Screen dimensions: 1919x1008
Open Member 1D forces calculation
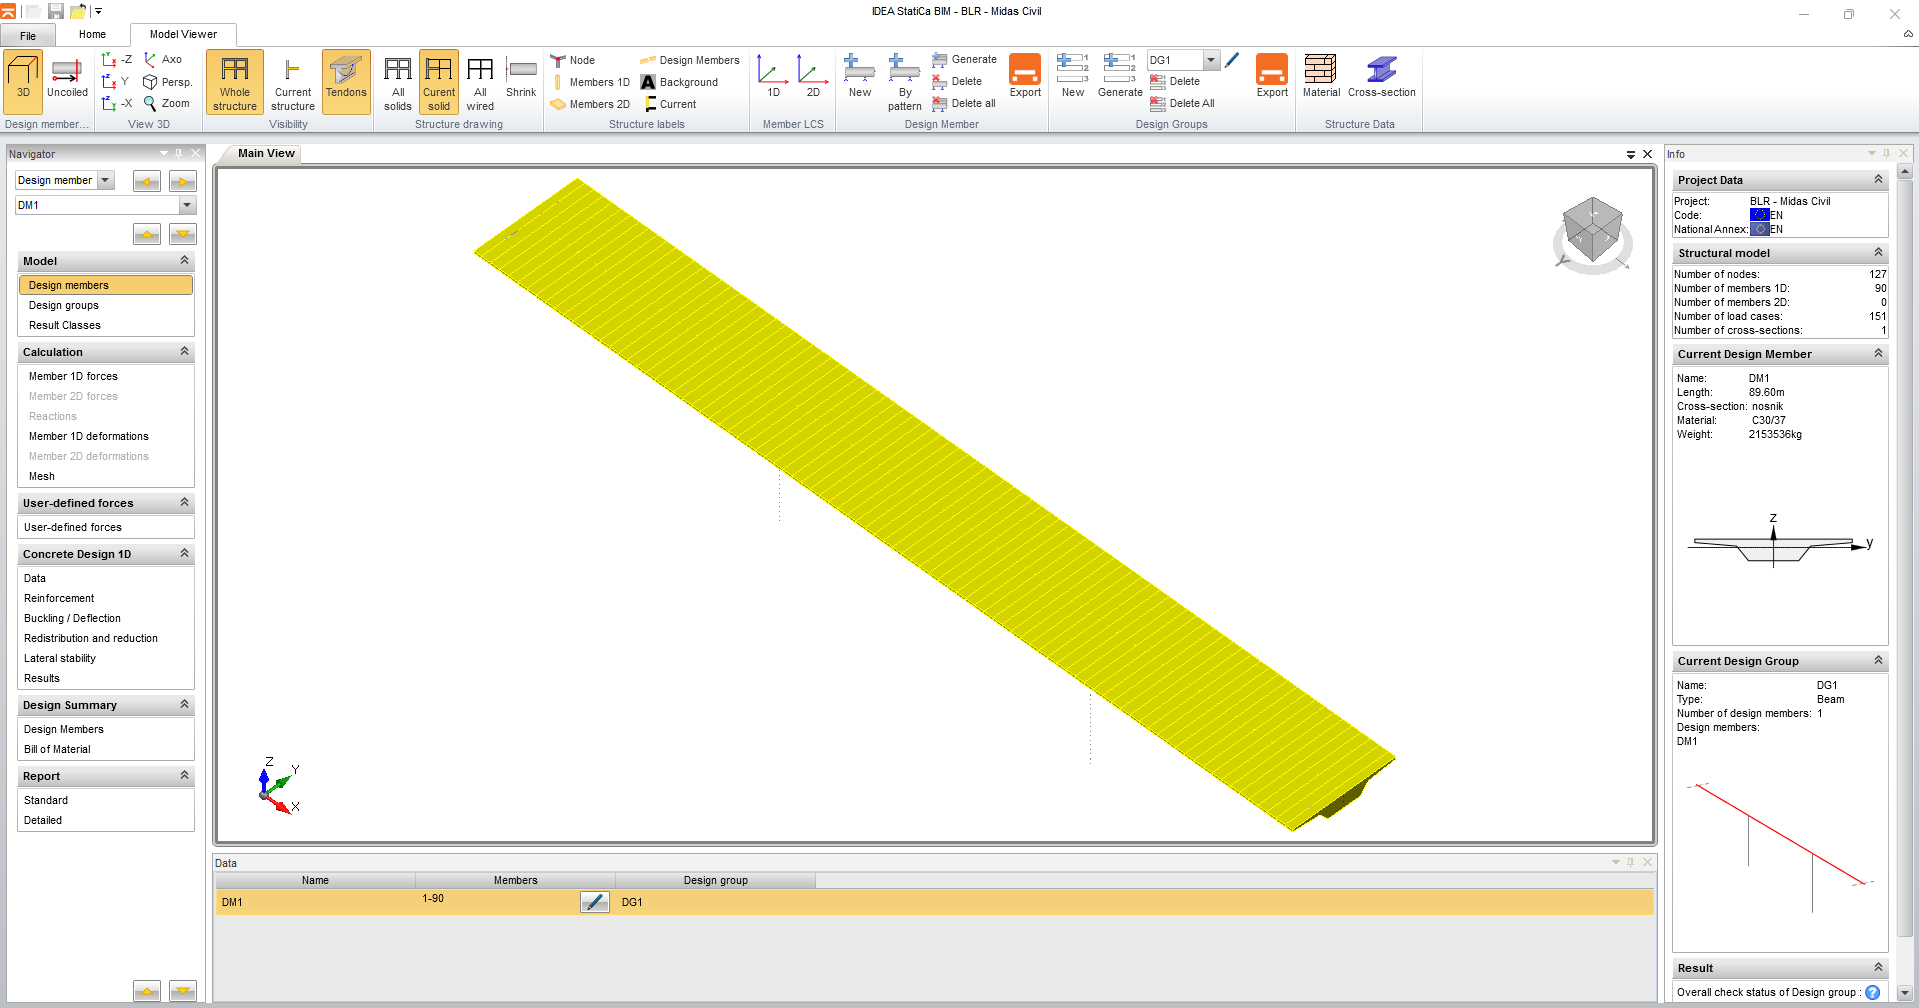tap(73, 376)
